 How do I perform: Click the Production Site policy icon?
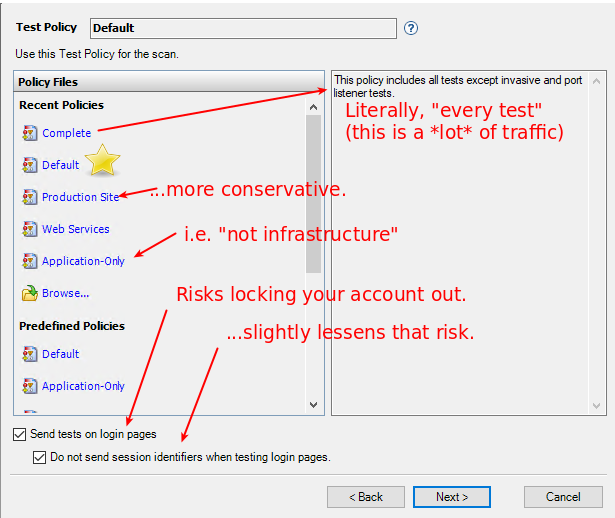(29, 197)
